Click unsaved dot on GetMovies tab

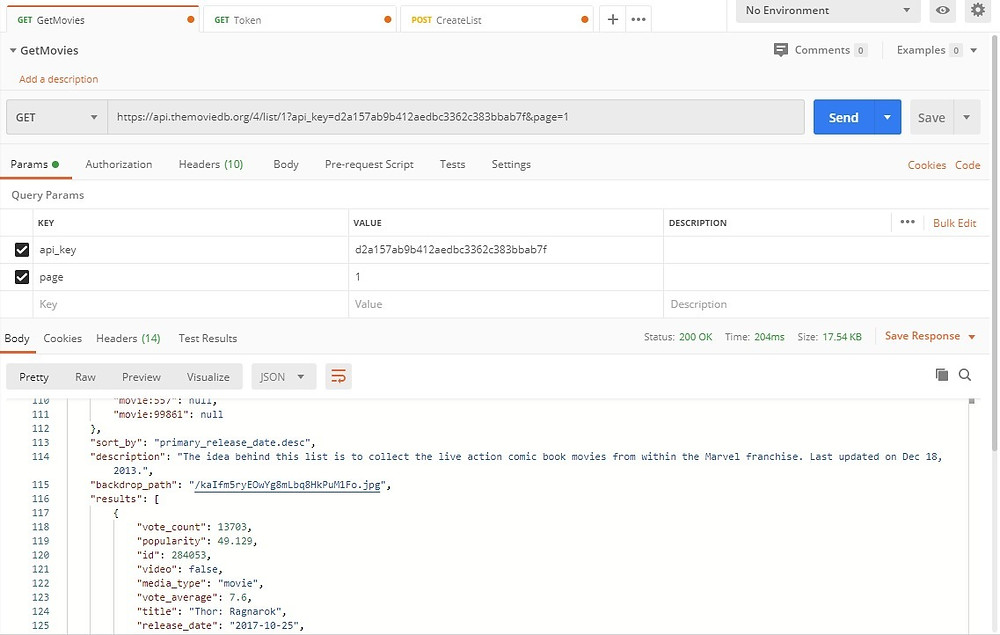(190, 20)
